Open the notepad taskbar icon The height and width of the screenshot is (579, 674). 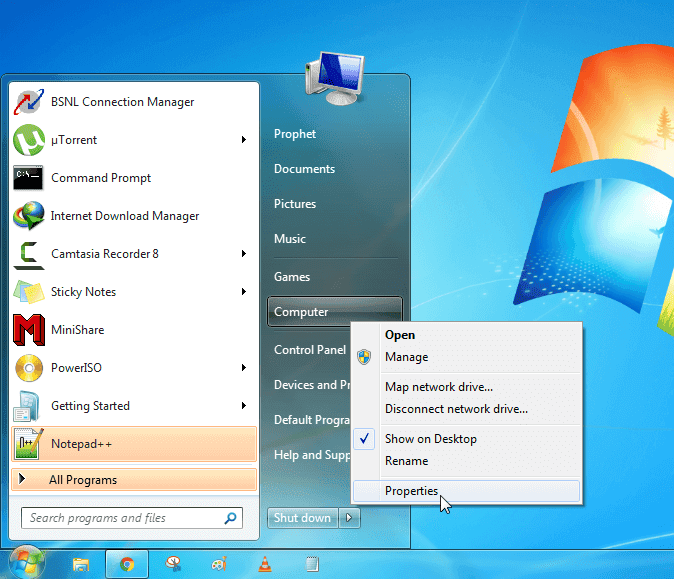point(312,564)
